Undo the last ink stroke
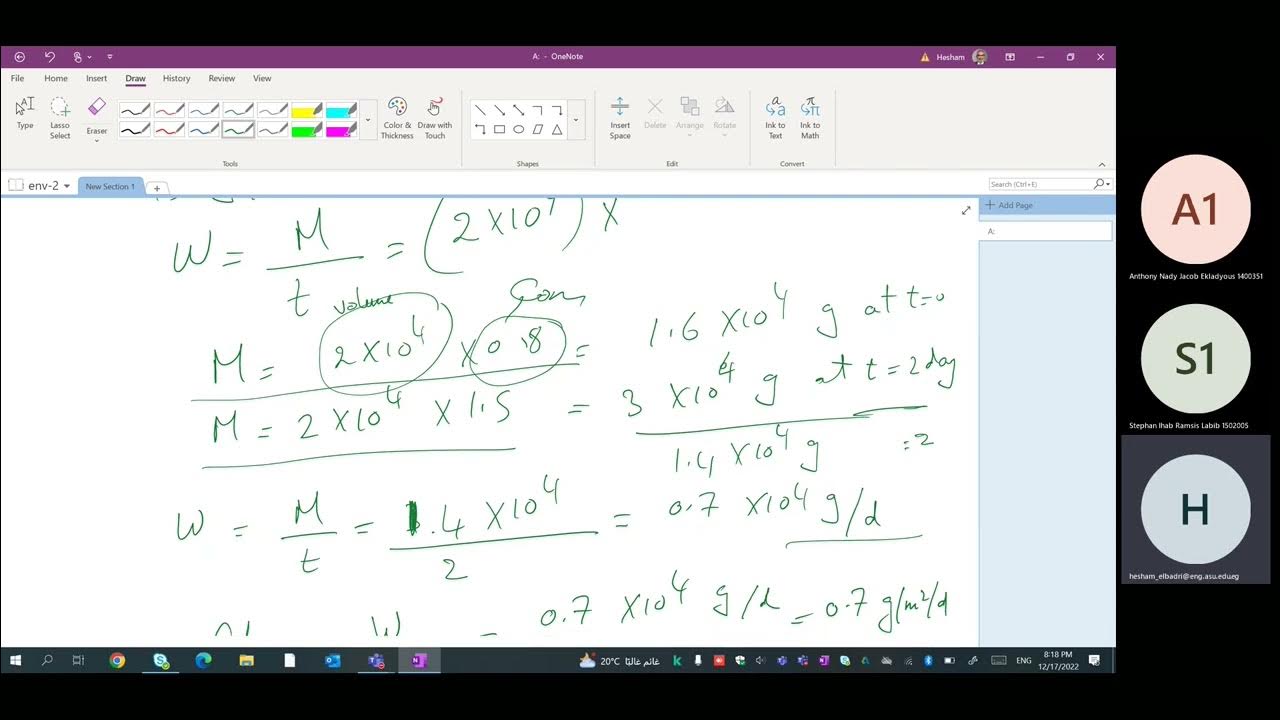 (49, 57)
